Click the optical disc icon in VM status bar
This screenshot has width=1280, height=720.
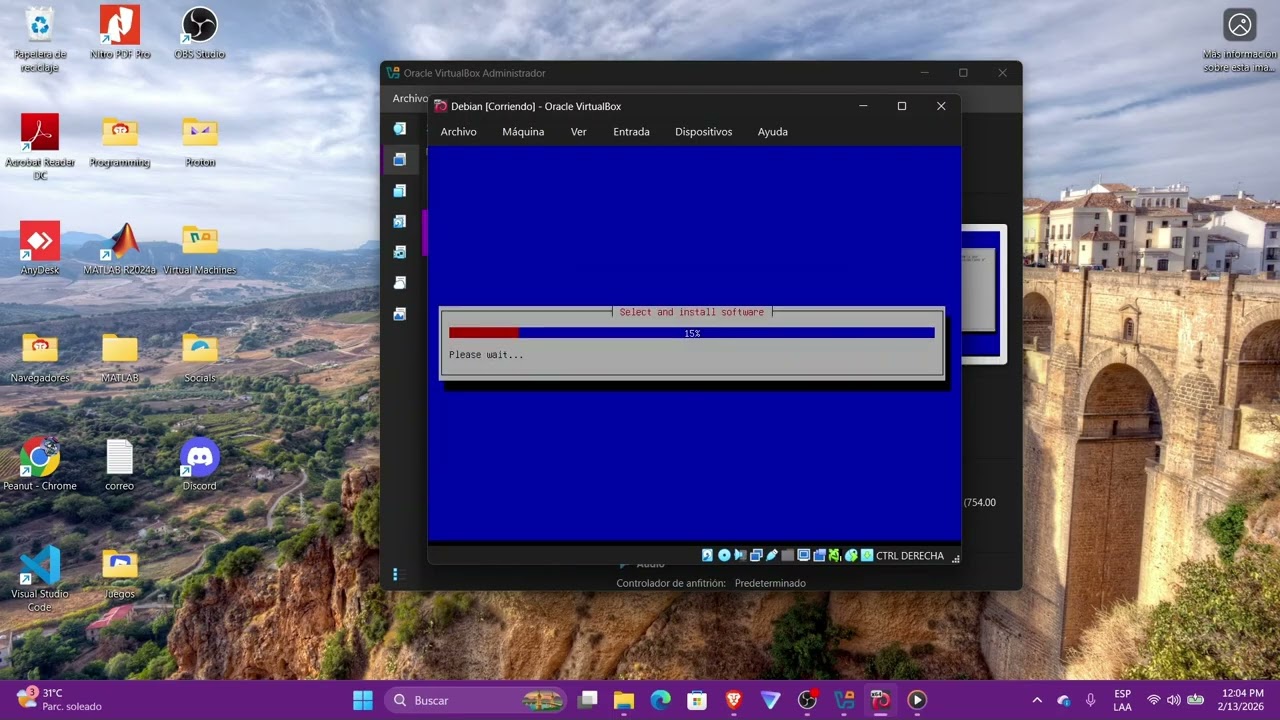(724, 555)
